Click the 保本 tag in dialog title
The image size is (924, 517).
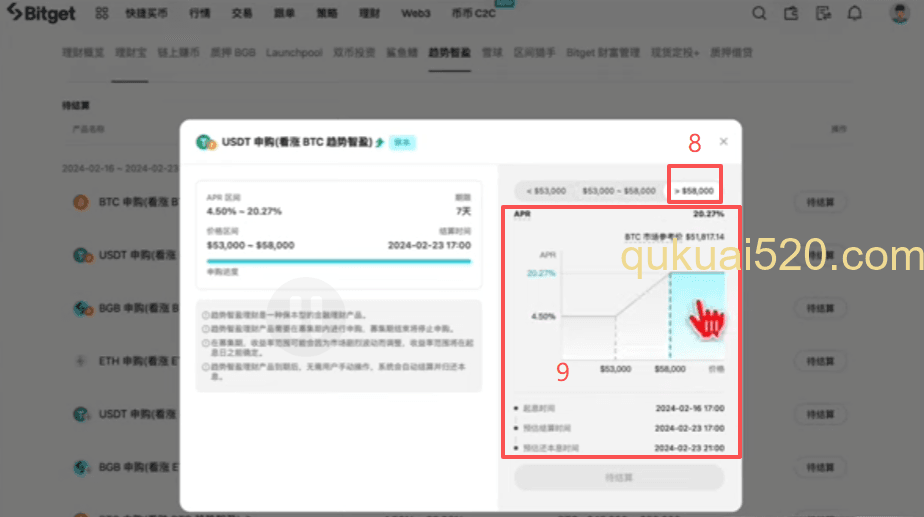[402, 142]
